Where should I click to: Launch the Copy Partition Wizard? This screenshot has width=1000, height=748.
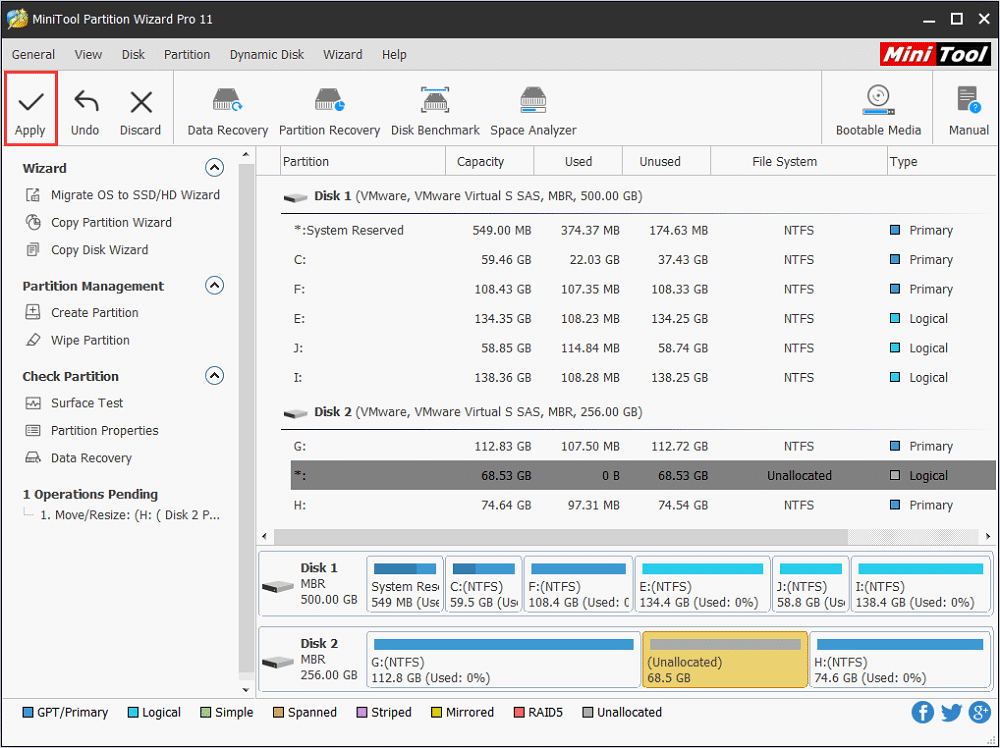tap(99, 223)
